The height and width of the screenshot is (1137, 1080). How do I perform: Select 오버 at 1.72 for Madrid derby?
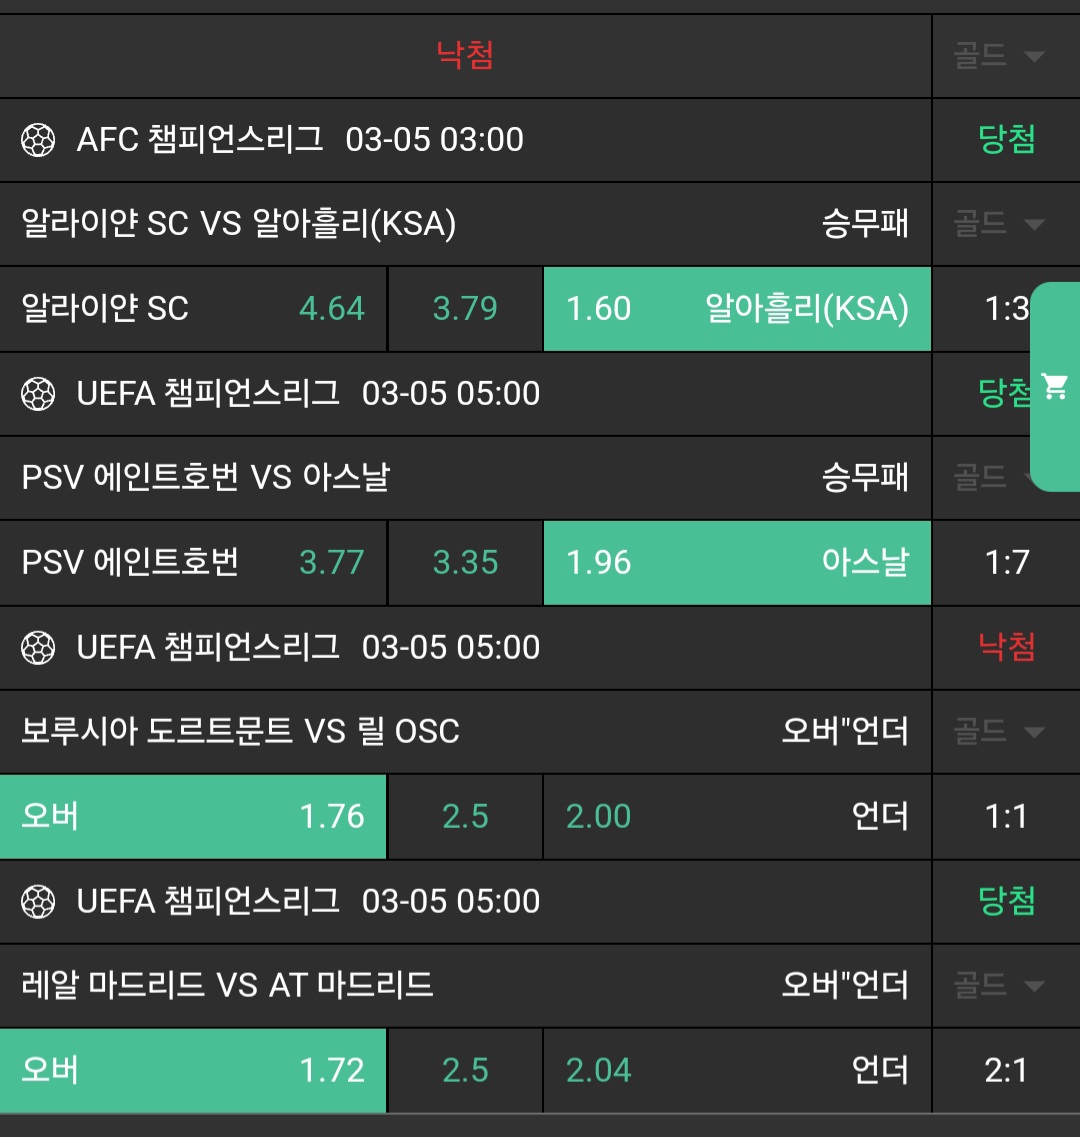coord(193,1071)
